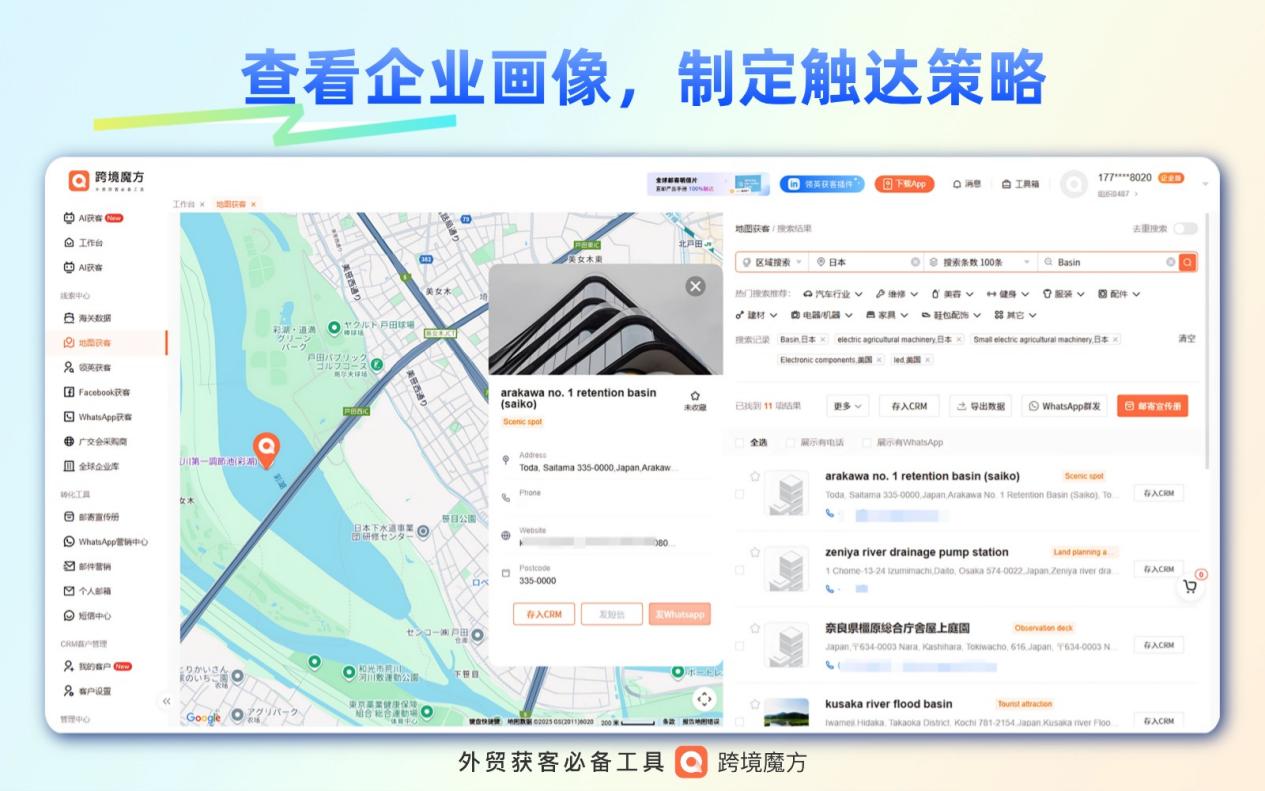Open 海关数据 in the sidebar
1265x791 pixels.
(88, 318)
